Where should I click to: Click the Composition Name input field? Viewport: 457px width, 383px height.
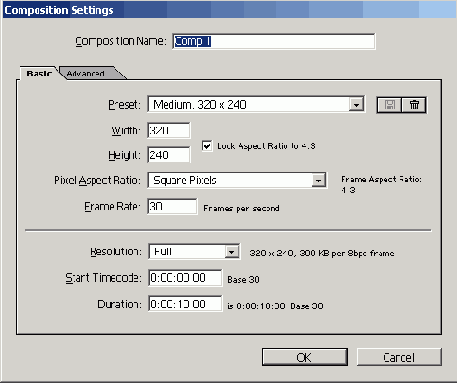274,41
